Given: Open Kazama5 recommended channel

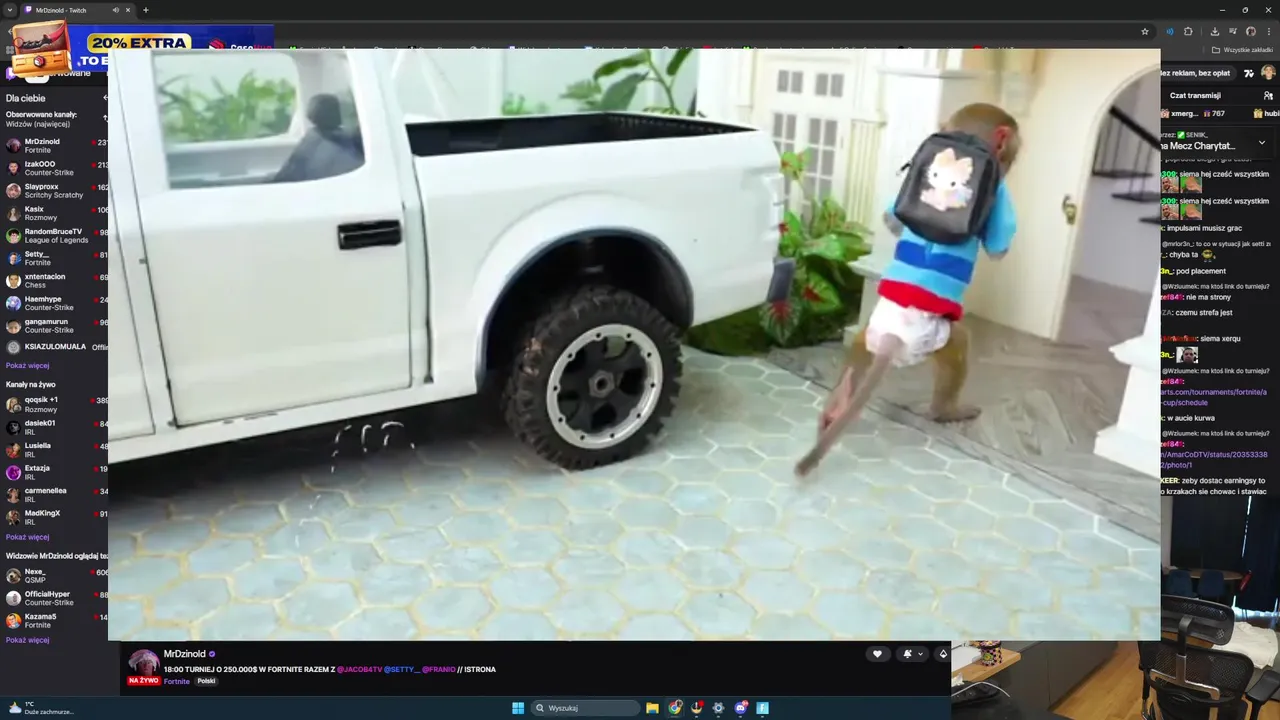Looking at the screenshot, I should (x=55, y=620).
